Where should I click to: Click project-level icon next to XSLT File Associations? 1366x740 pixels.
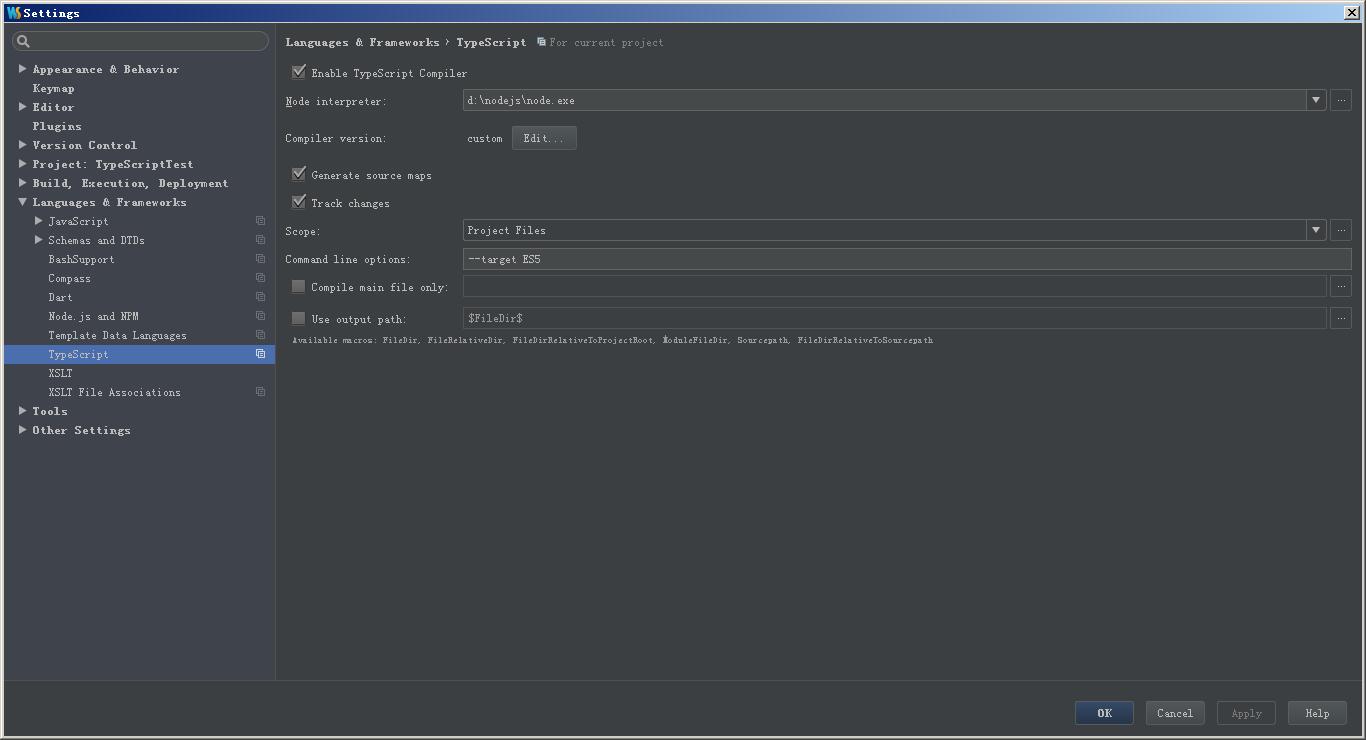coord(260,392)
